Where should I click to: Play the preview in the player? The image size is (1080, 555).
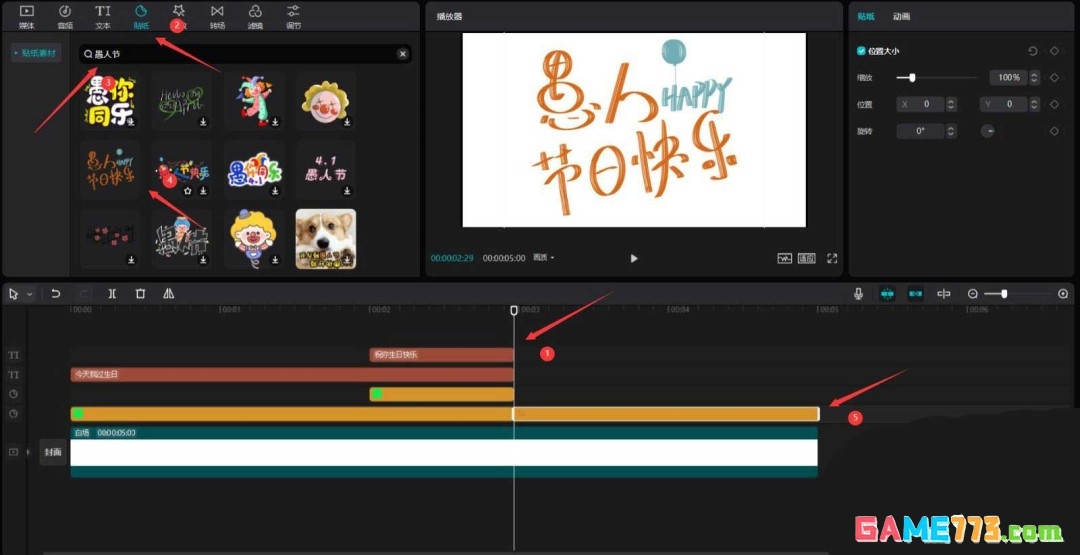pyautogui.click(x=634, y=258)
